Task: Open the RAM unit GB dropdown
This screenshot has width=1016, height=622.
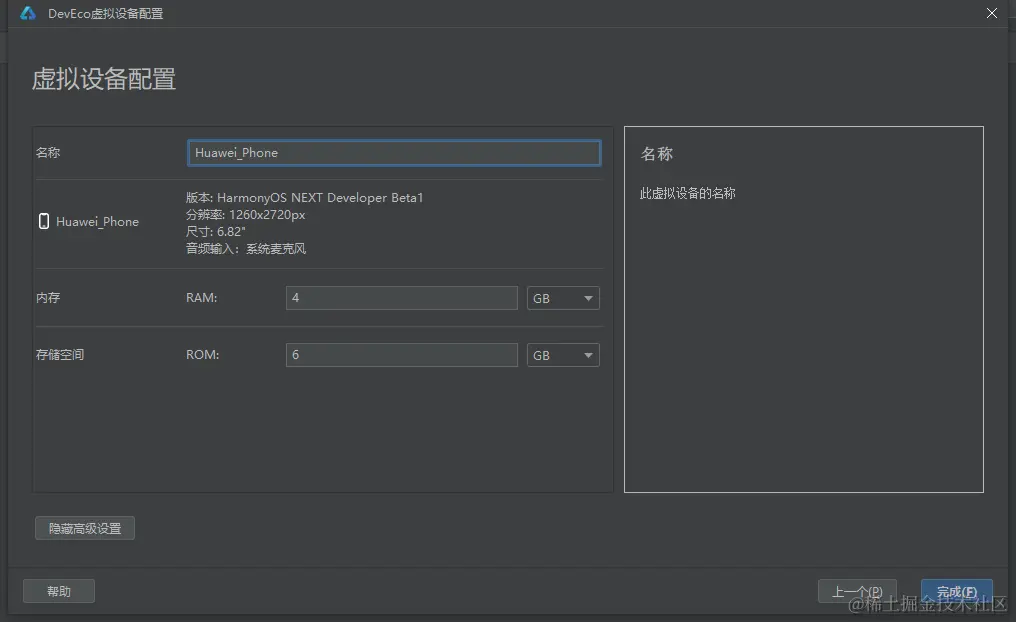Action: [563, 298]
